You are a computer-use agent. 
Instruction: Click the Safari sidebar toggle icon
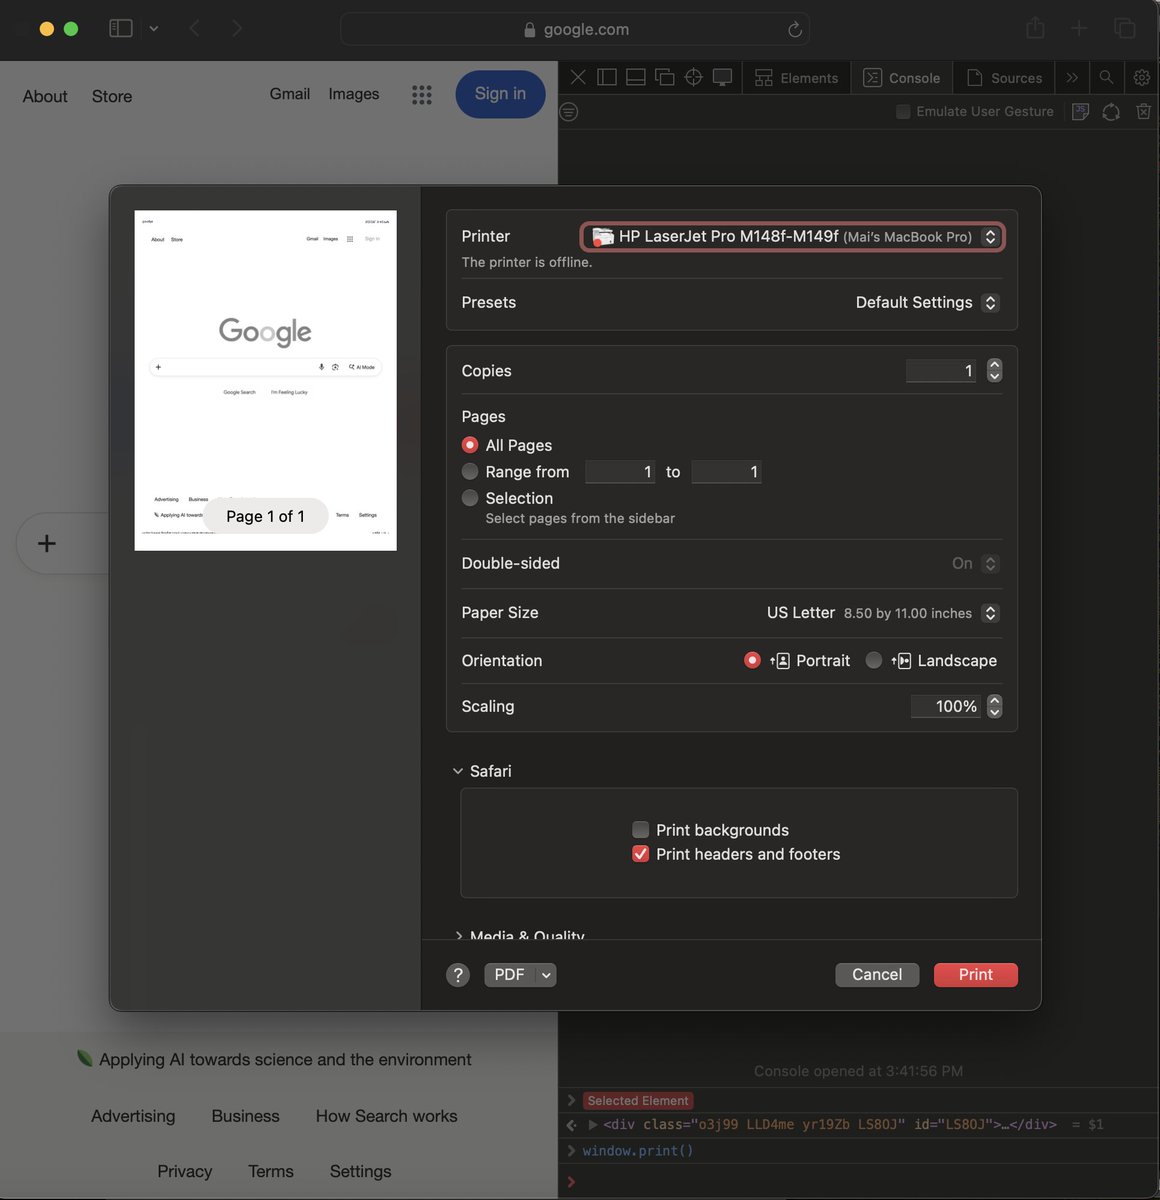pos(121,29)
